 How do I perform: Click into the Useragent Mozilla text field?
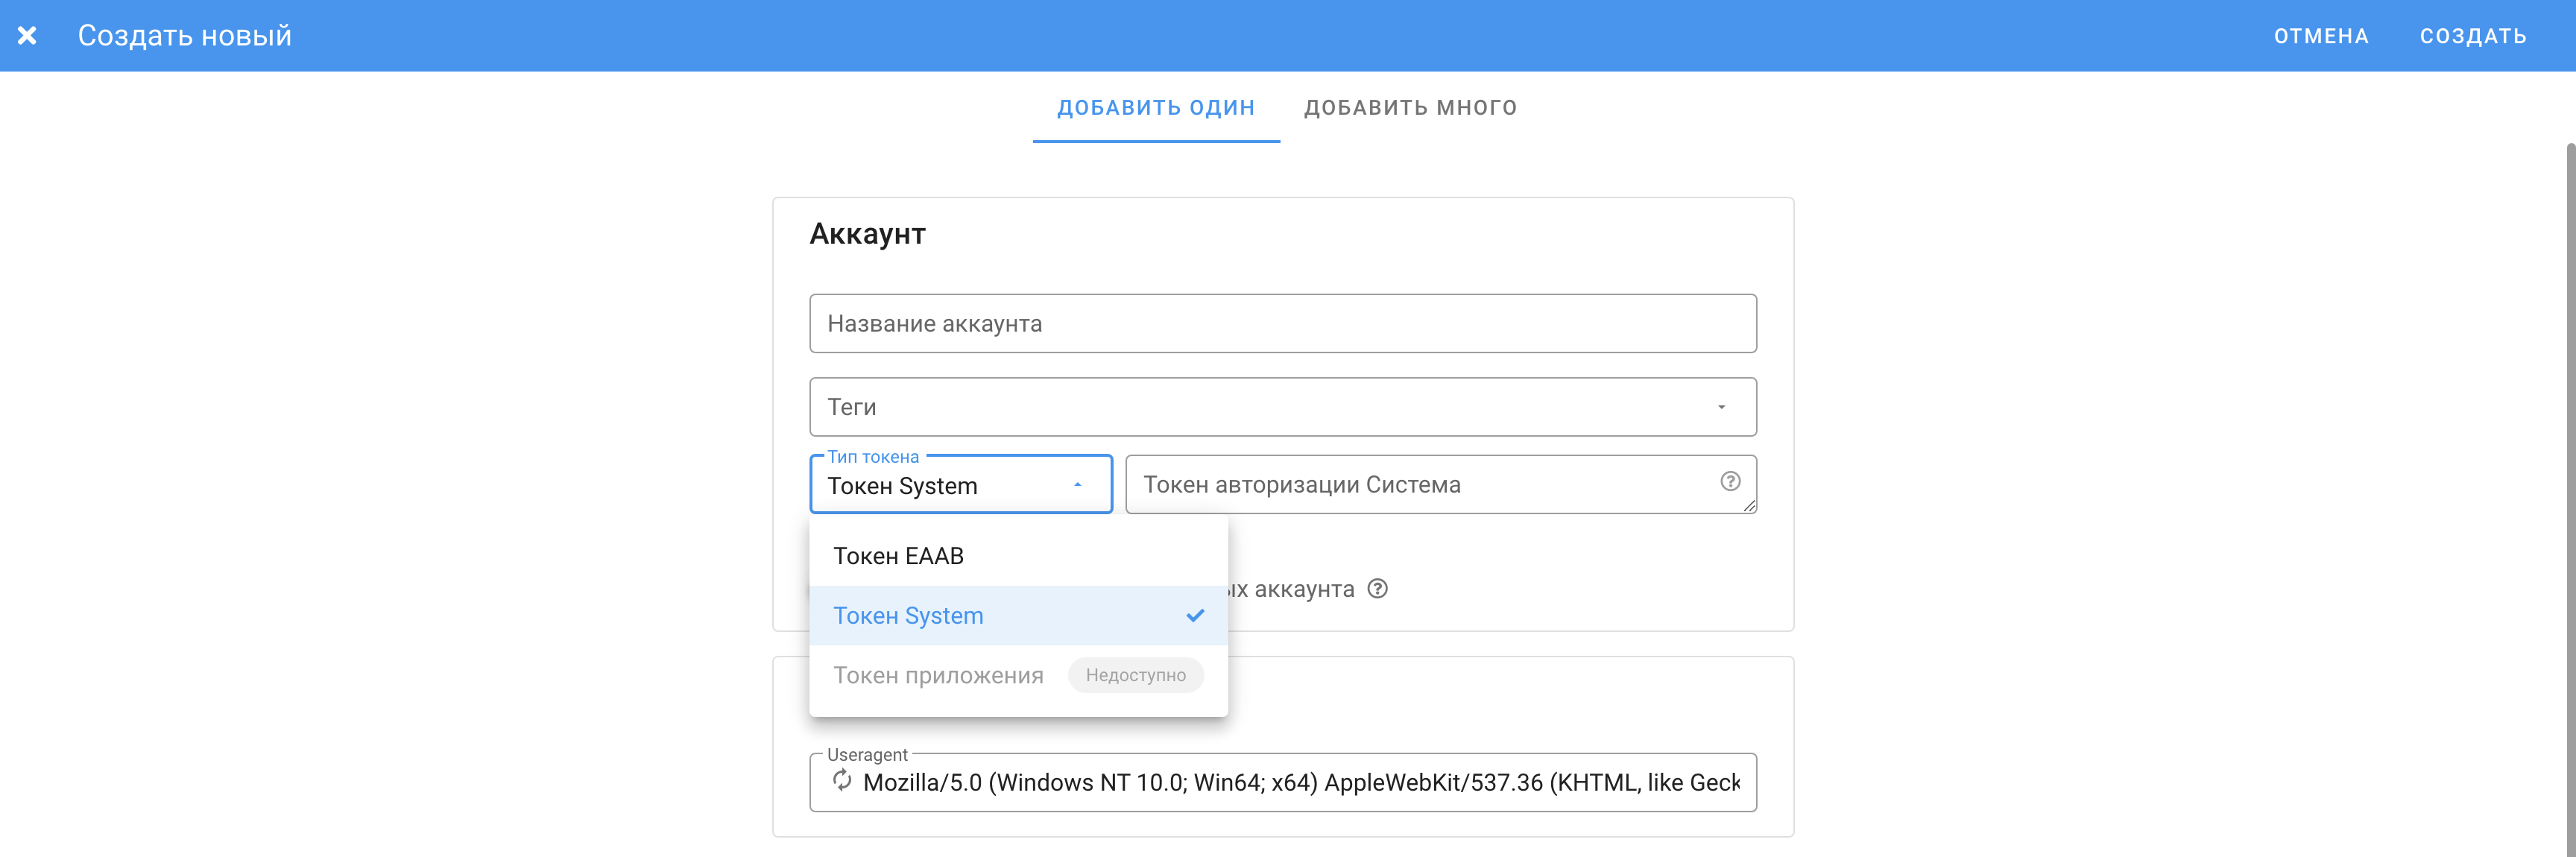[1300, 783]
